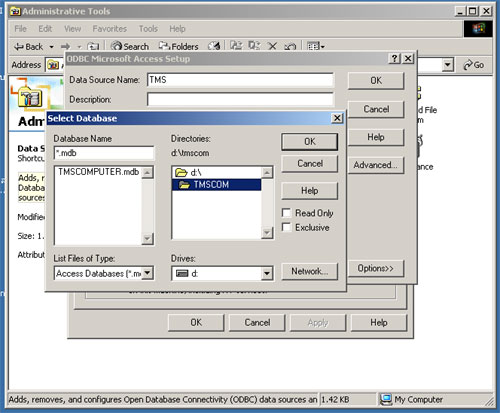Click the Undo toolbar icon
Screen dimensions: 500x413
tap(290, 46)
